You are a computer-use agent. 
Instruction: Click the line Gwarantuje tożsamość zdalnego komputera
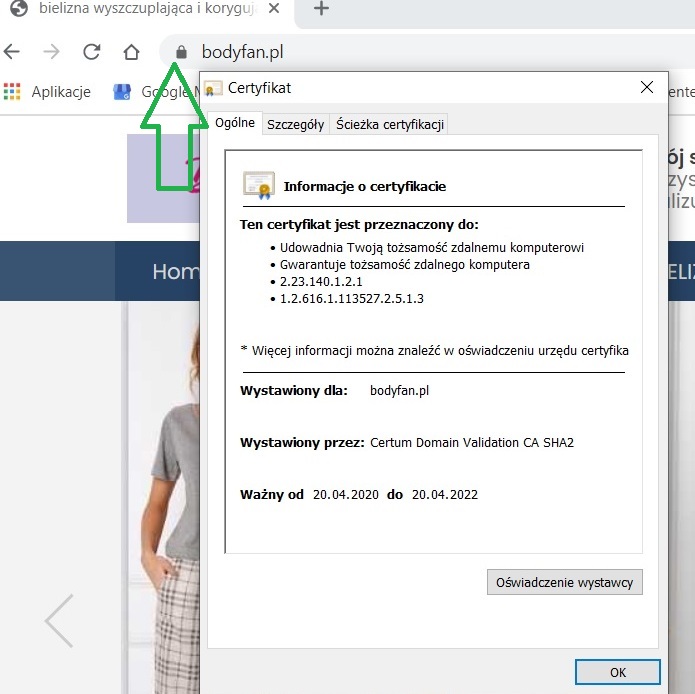(x=405, y=265)
